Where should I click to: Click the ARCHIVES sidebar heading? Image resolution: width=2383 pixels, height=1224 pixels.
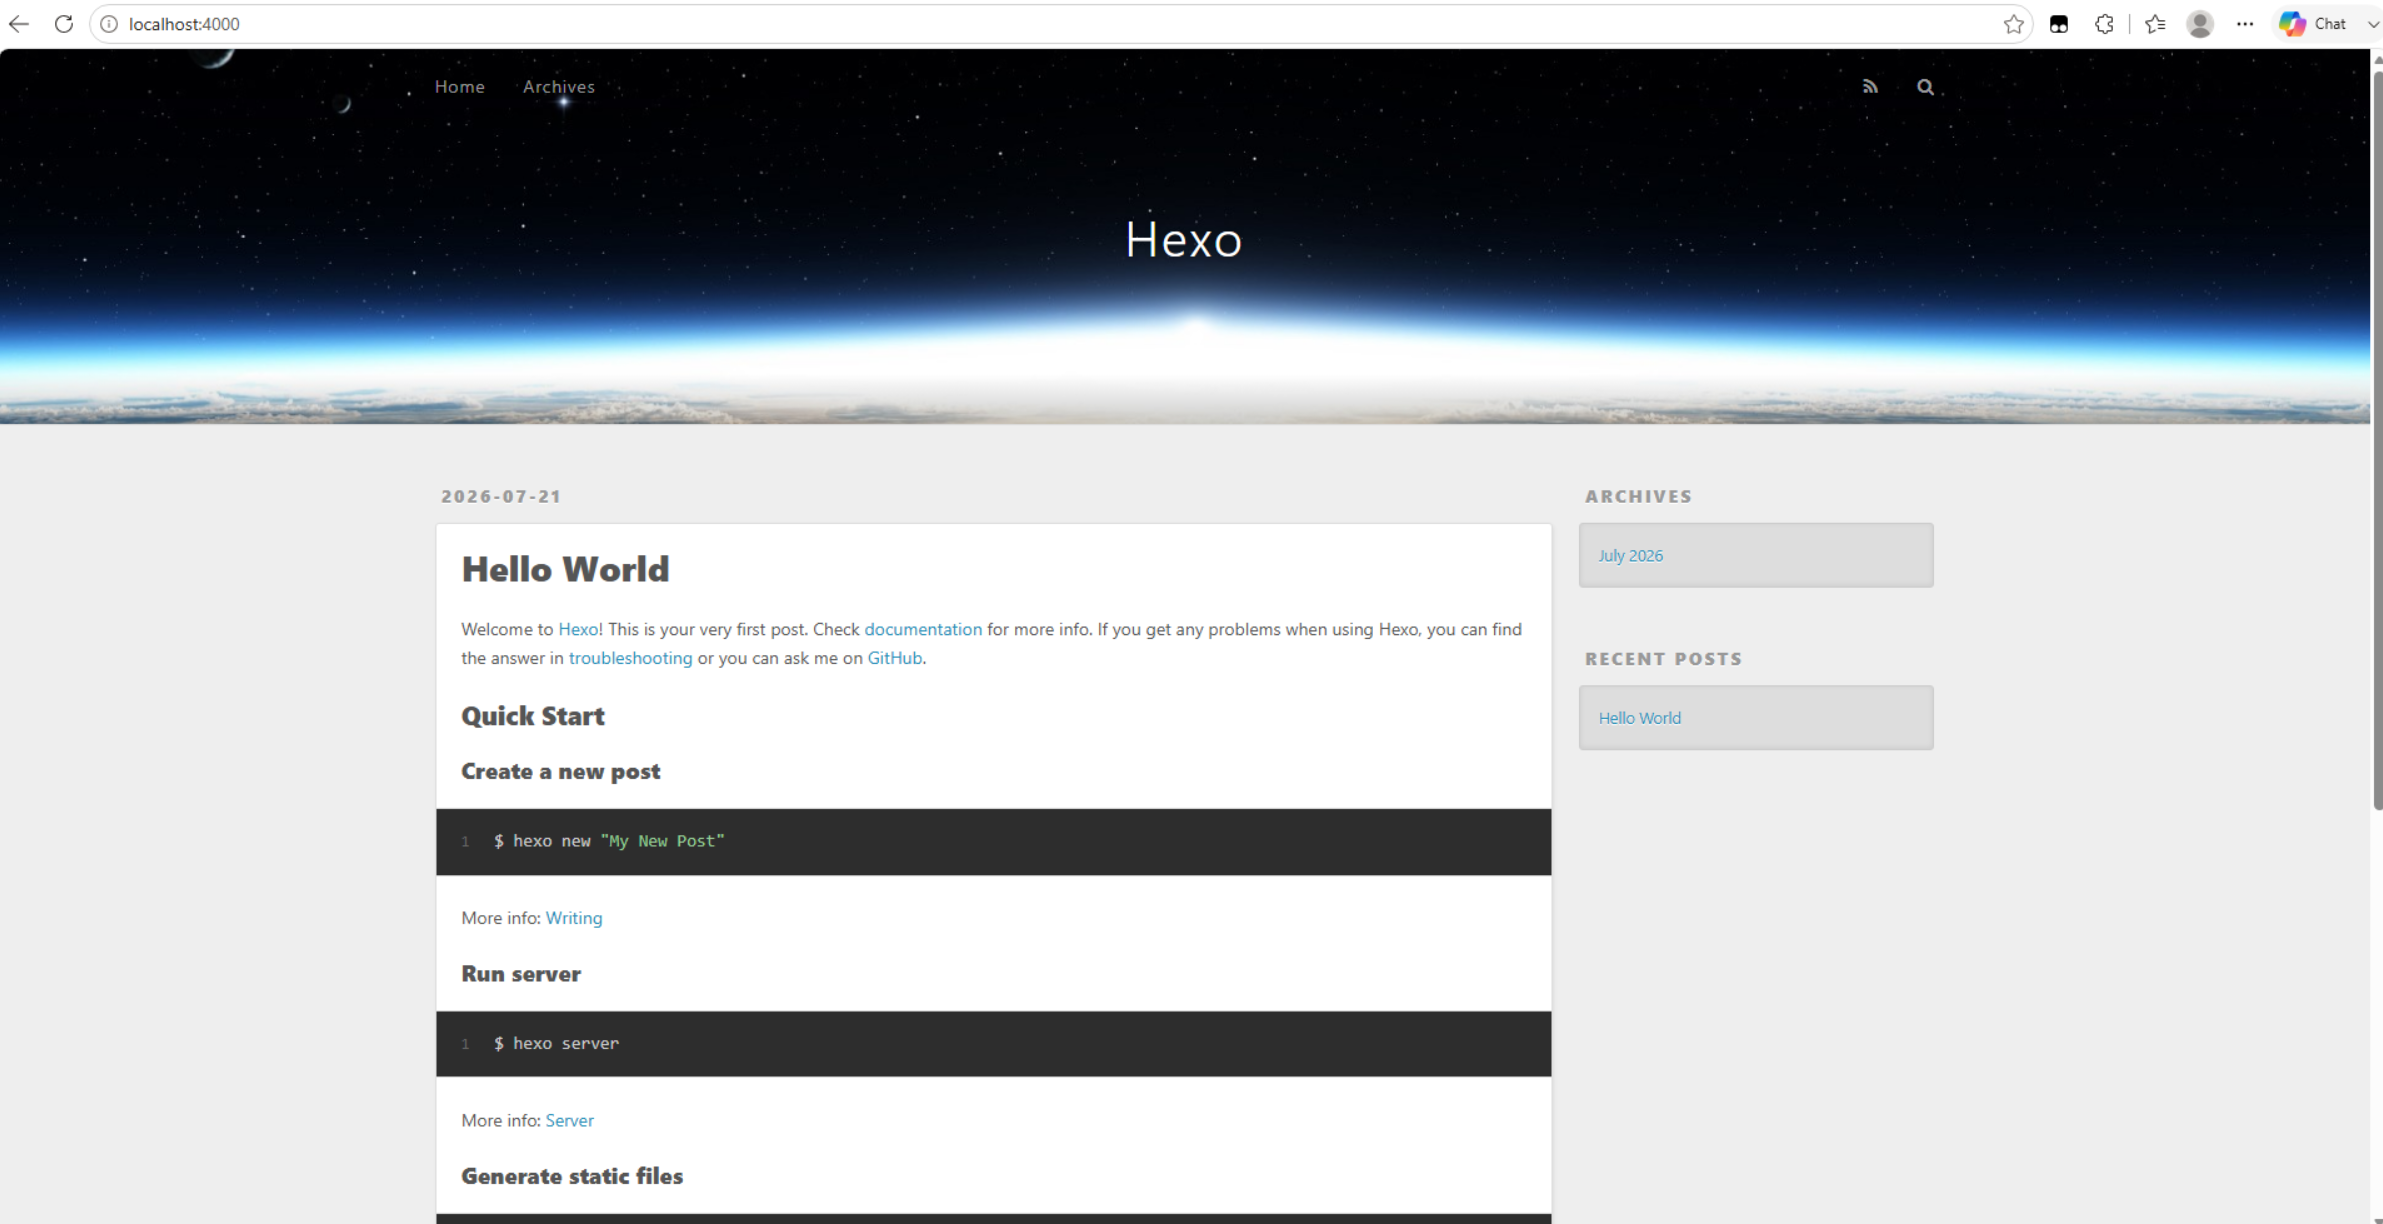point(1639,496)
